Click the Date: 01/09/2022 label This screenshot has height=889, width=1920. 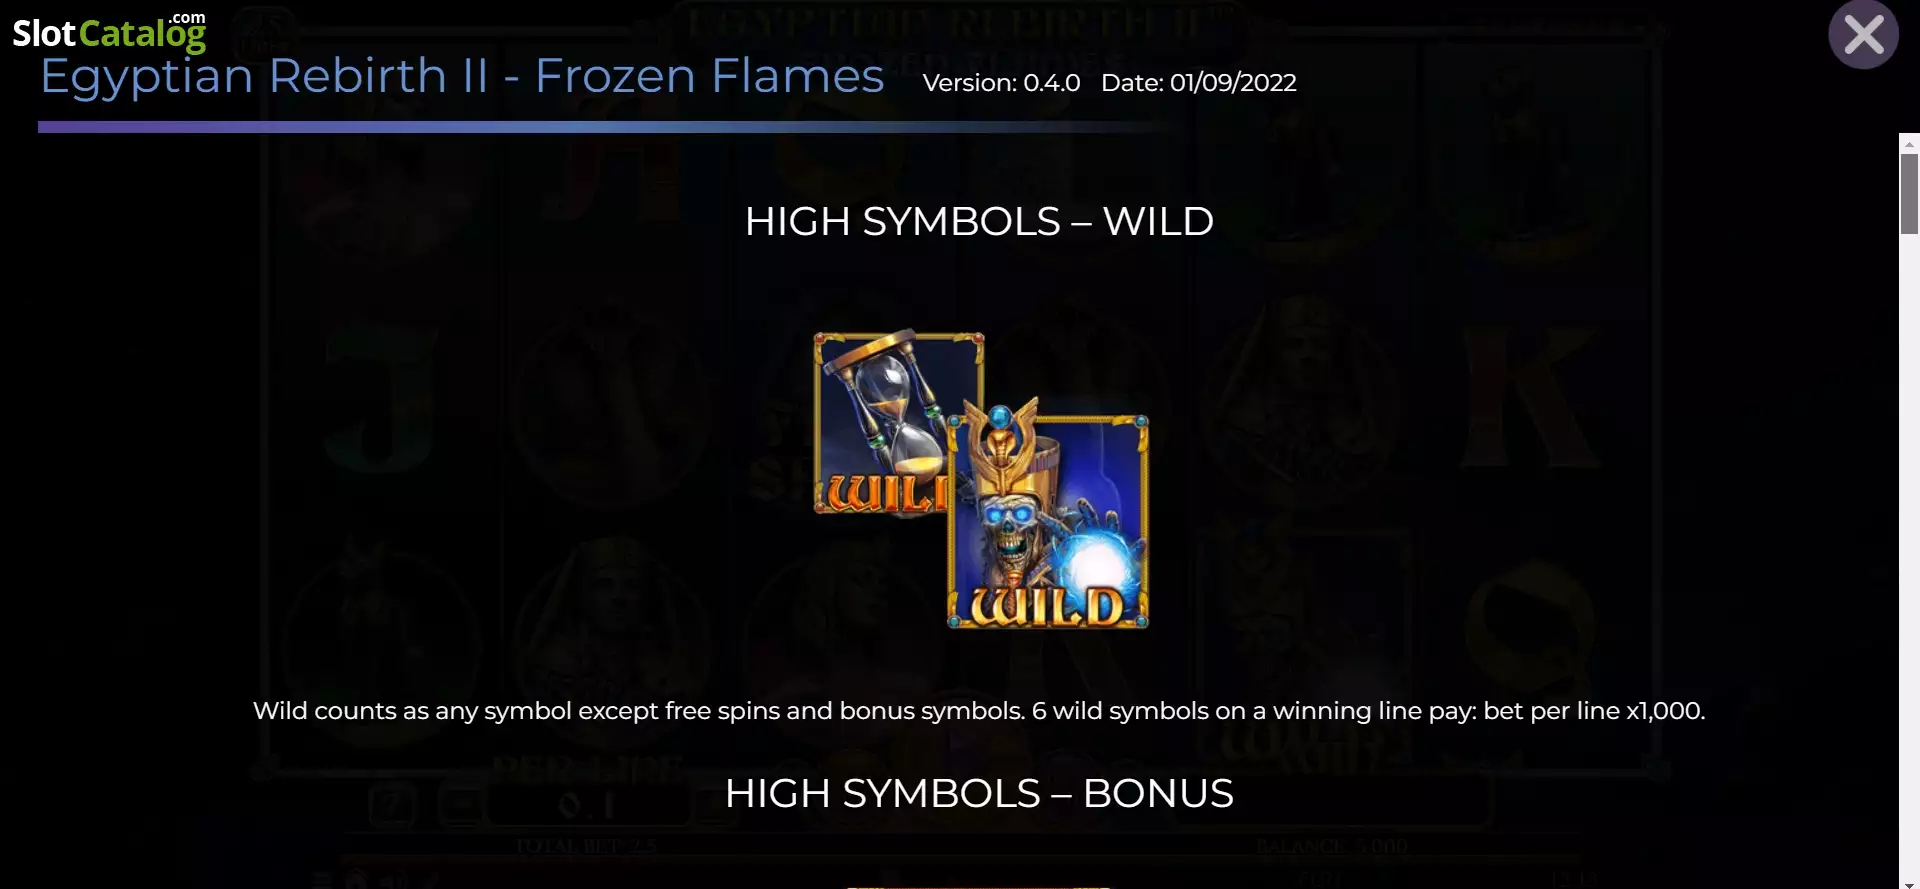[1198, 83]
